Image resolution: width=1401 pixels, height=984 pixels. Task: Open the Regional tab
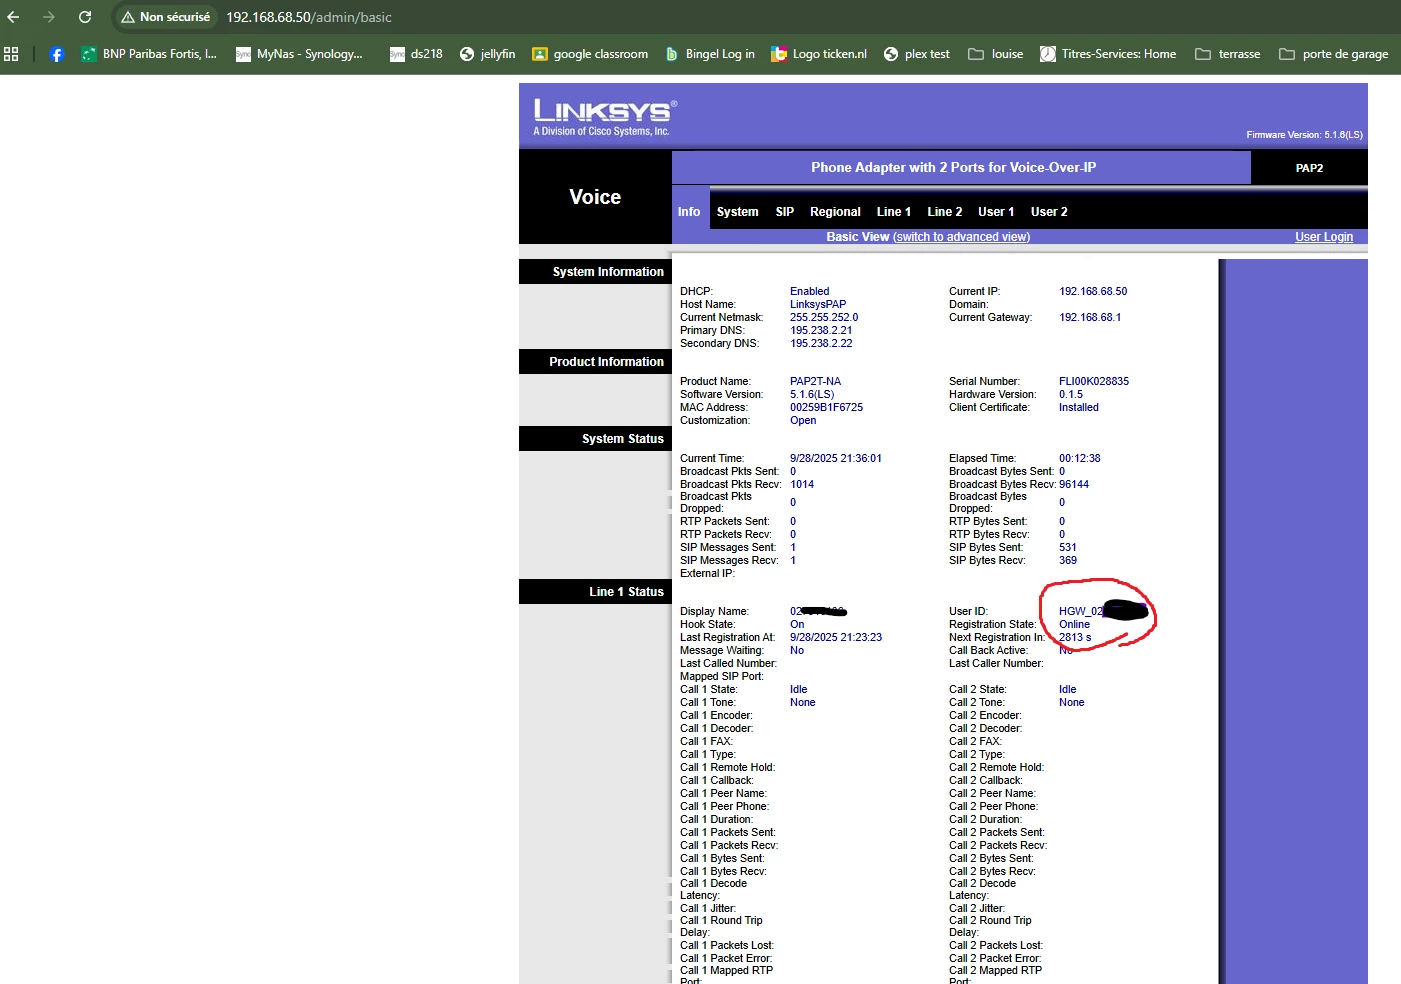[x=835, y=212]
